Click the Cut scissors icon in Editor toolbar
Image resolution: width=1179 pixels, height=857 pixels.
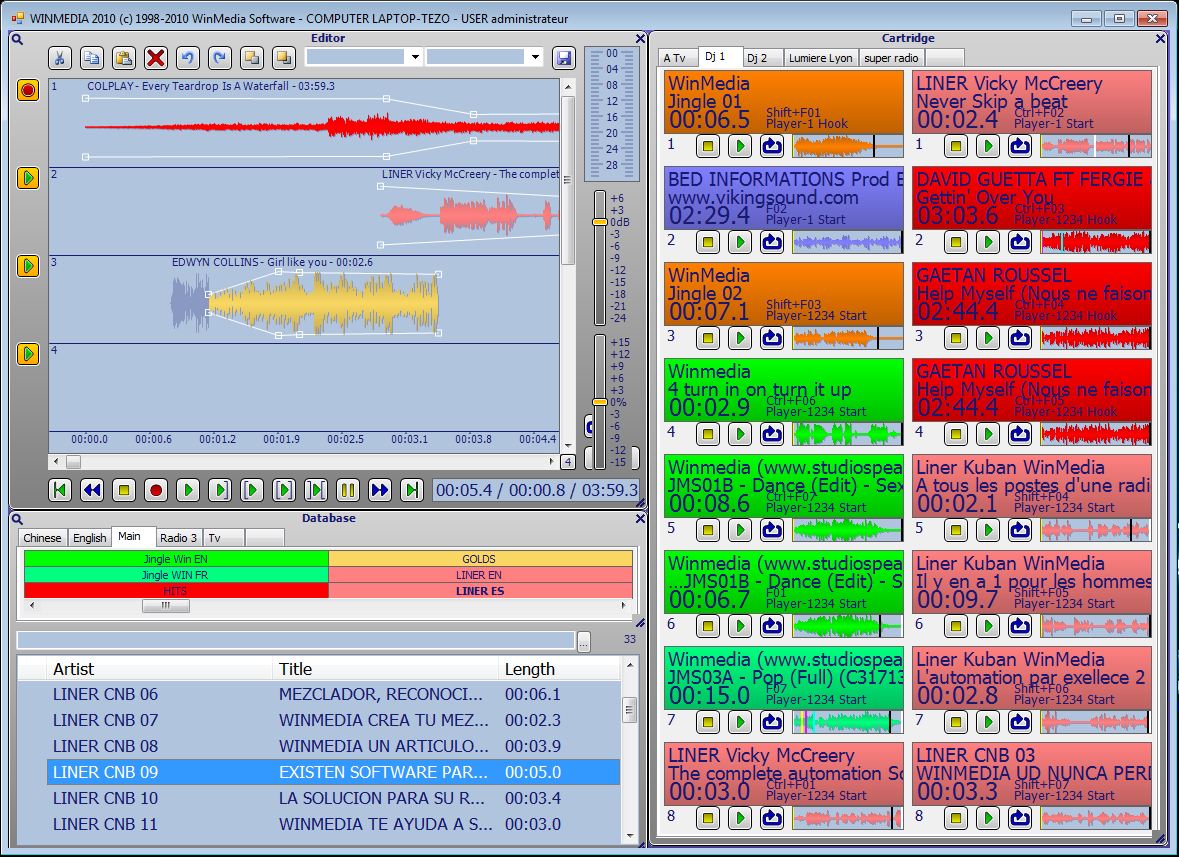click(60, 58)
